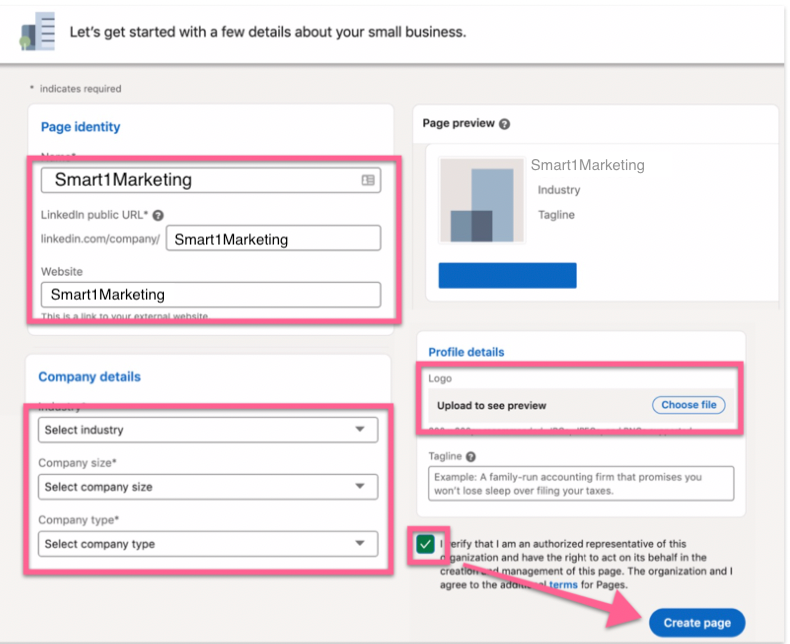Expand the Select company size dropdown
The image size is (790, 644).
207,487
